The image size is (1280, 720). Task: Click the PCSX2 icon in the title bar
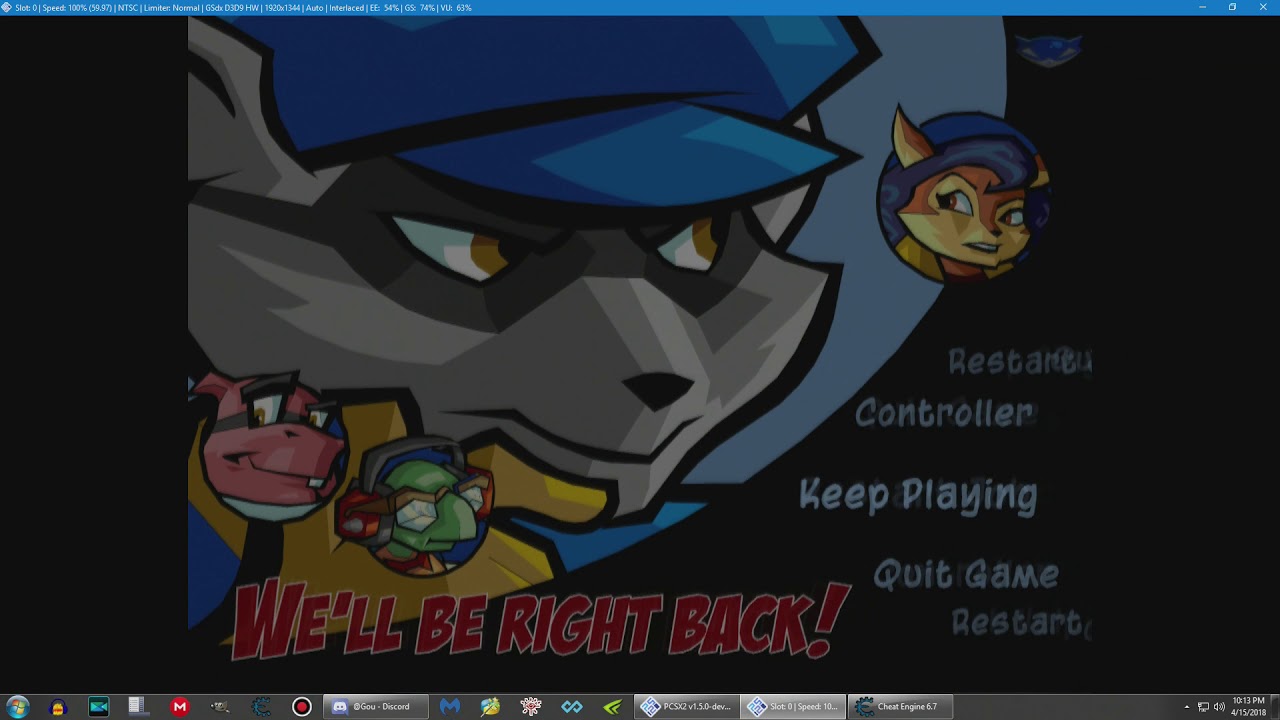click(x=7, y=7)
